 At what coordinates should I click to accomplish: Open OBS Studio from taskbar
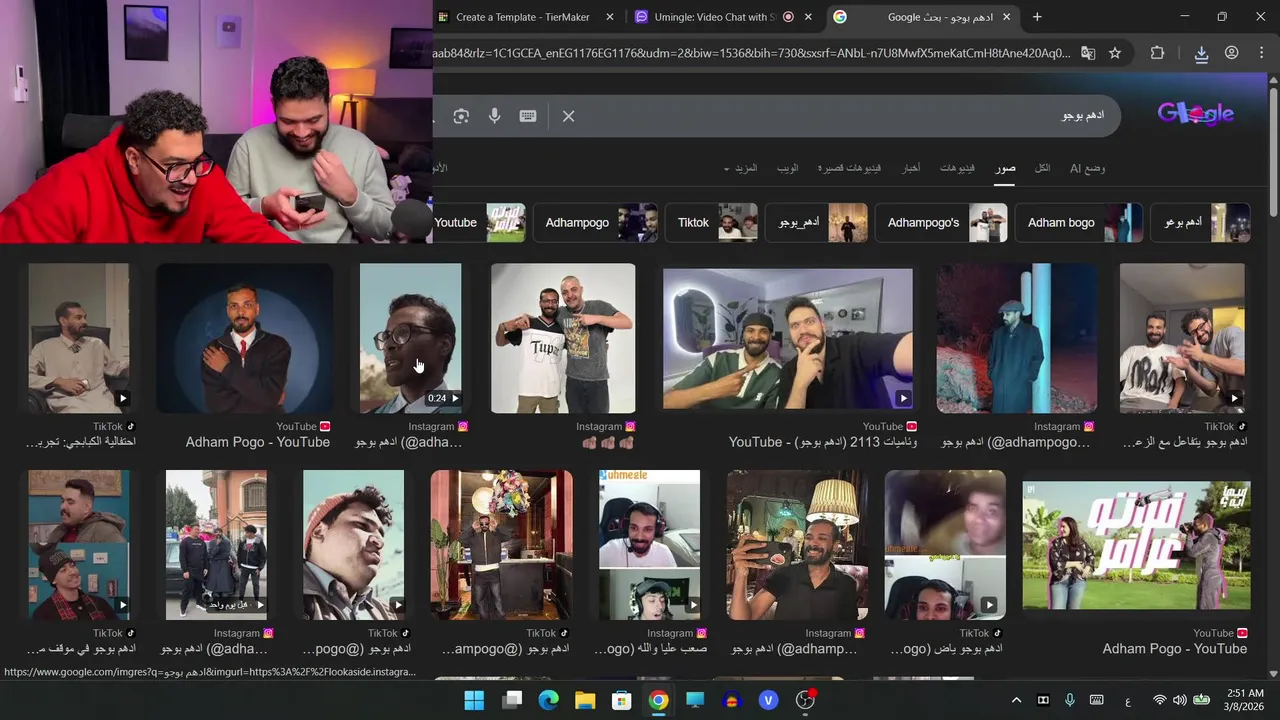point(805,700)
